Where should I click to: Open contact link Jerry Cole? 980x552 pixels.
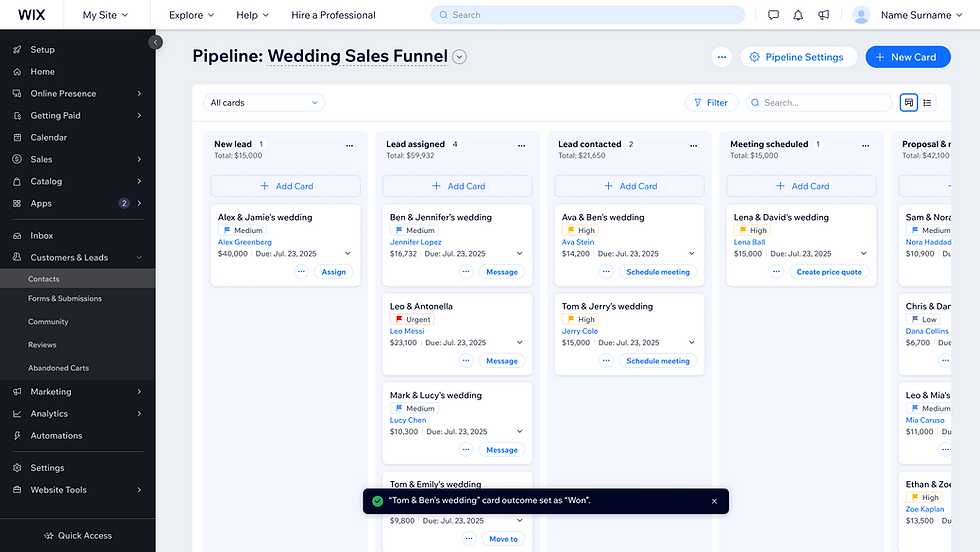pos(580,331)
